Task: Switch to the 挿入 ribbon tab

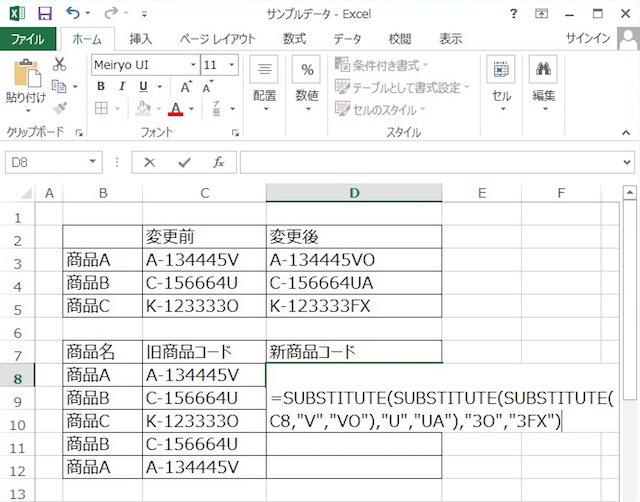Action: click(141, 39)
